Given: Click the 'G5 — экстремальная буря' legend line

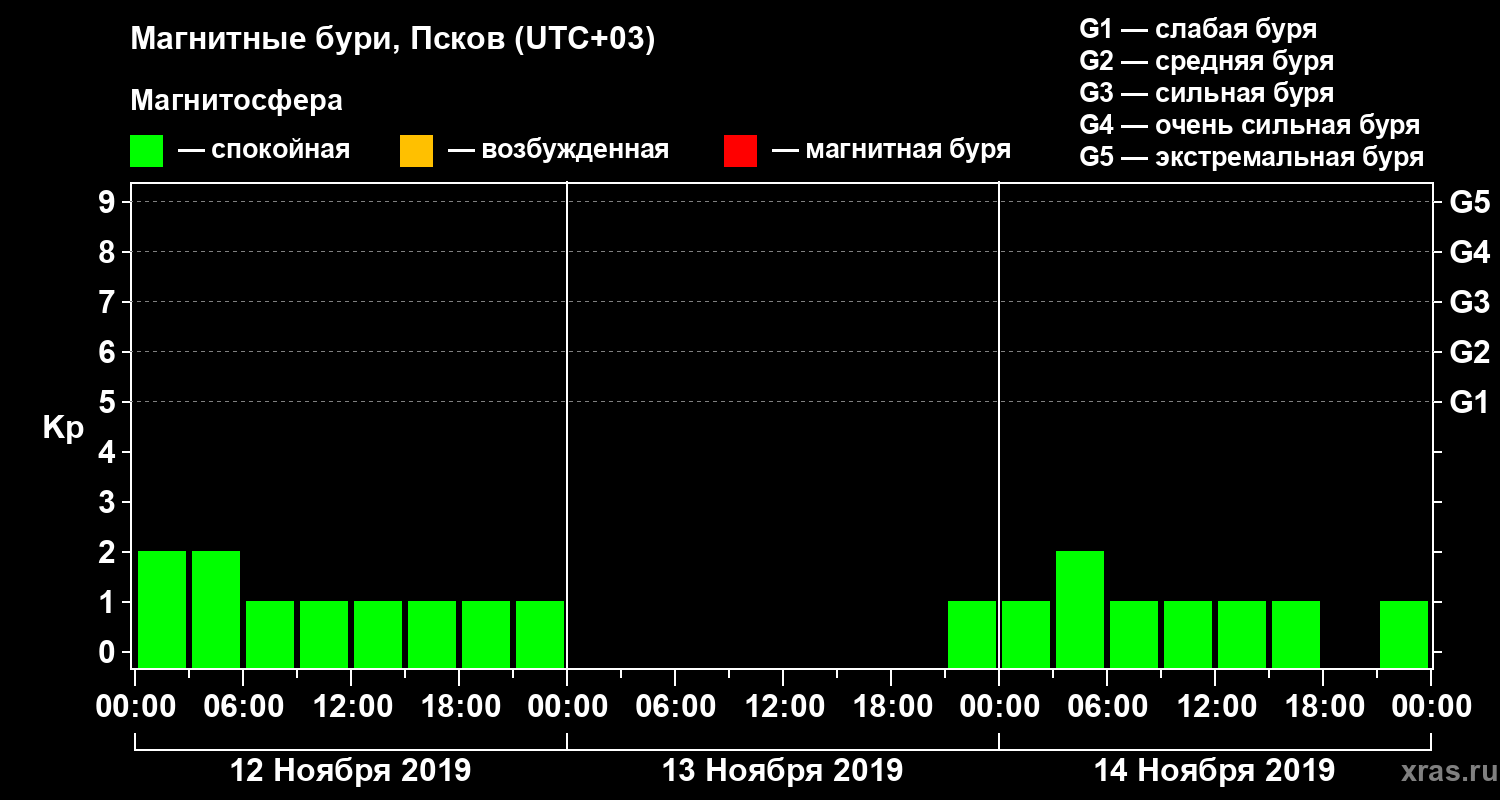Looking at the screenshot, I should 1251,157.
